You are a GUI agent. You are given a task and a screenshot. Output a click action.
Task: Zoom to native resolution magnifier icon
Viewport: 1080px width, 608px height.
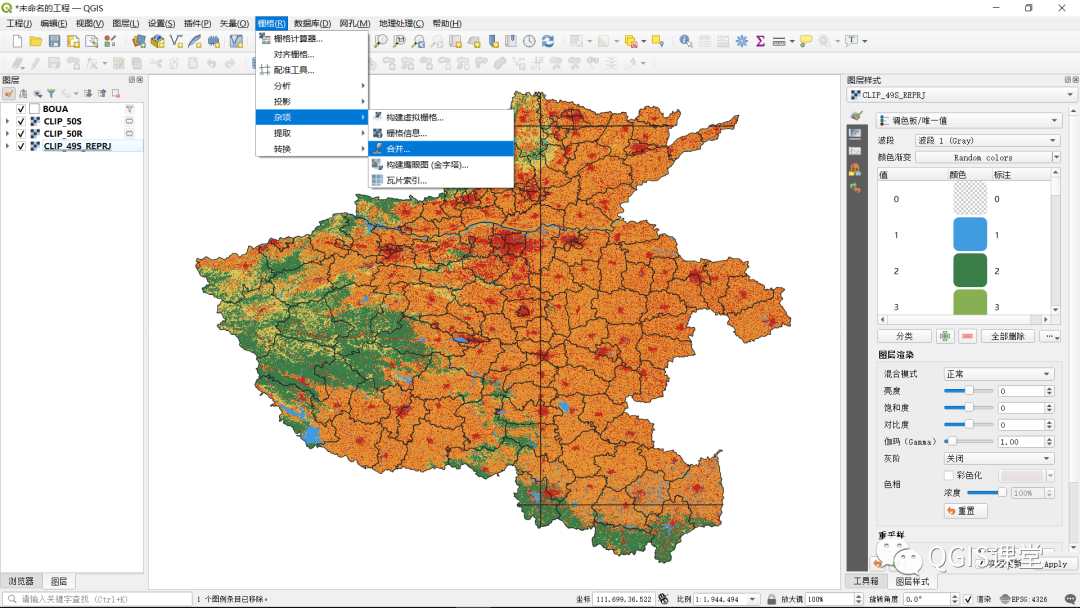pos(399,41)
